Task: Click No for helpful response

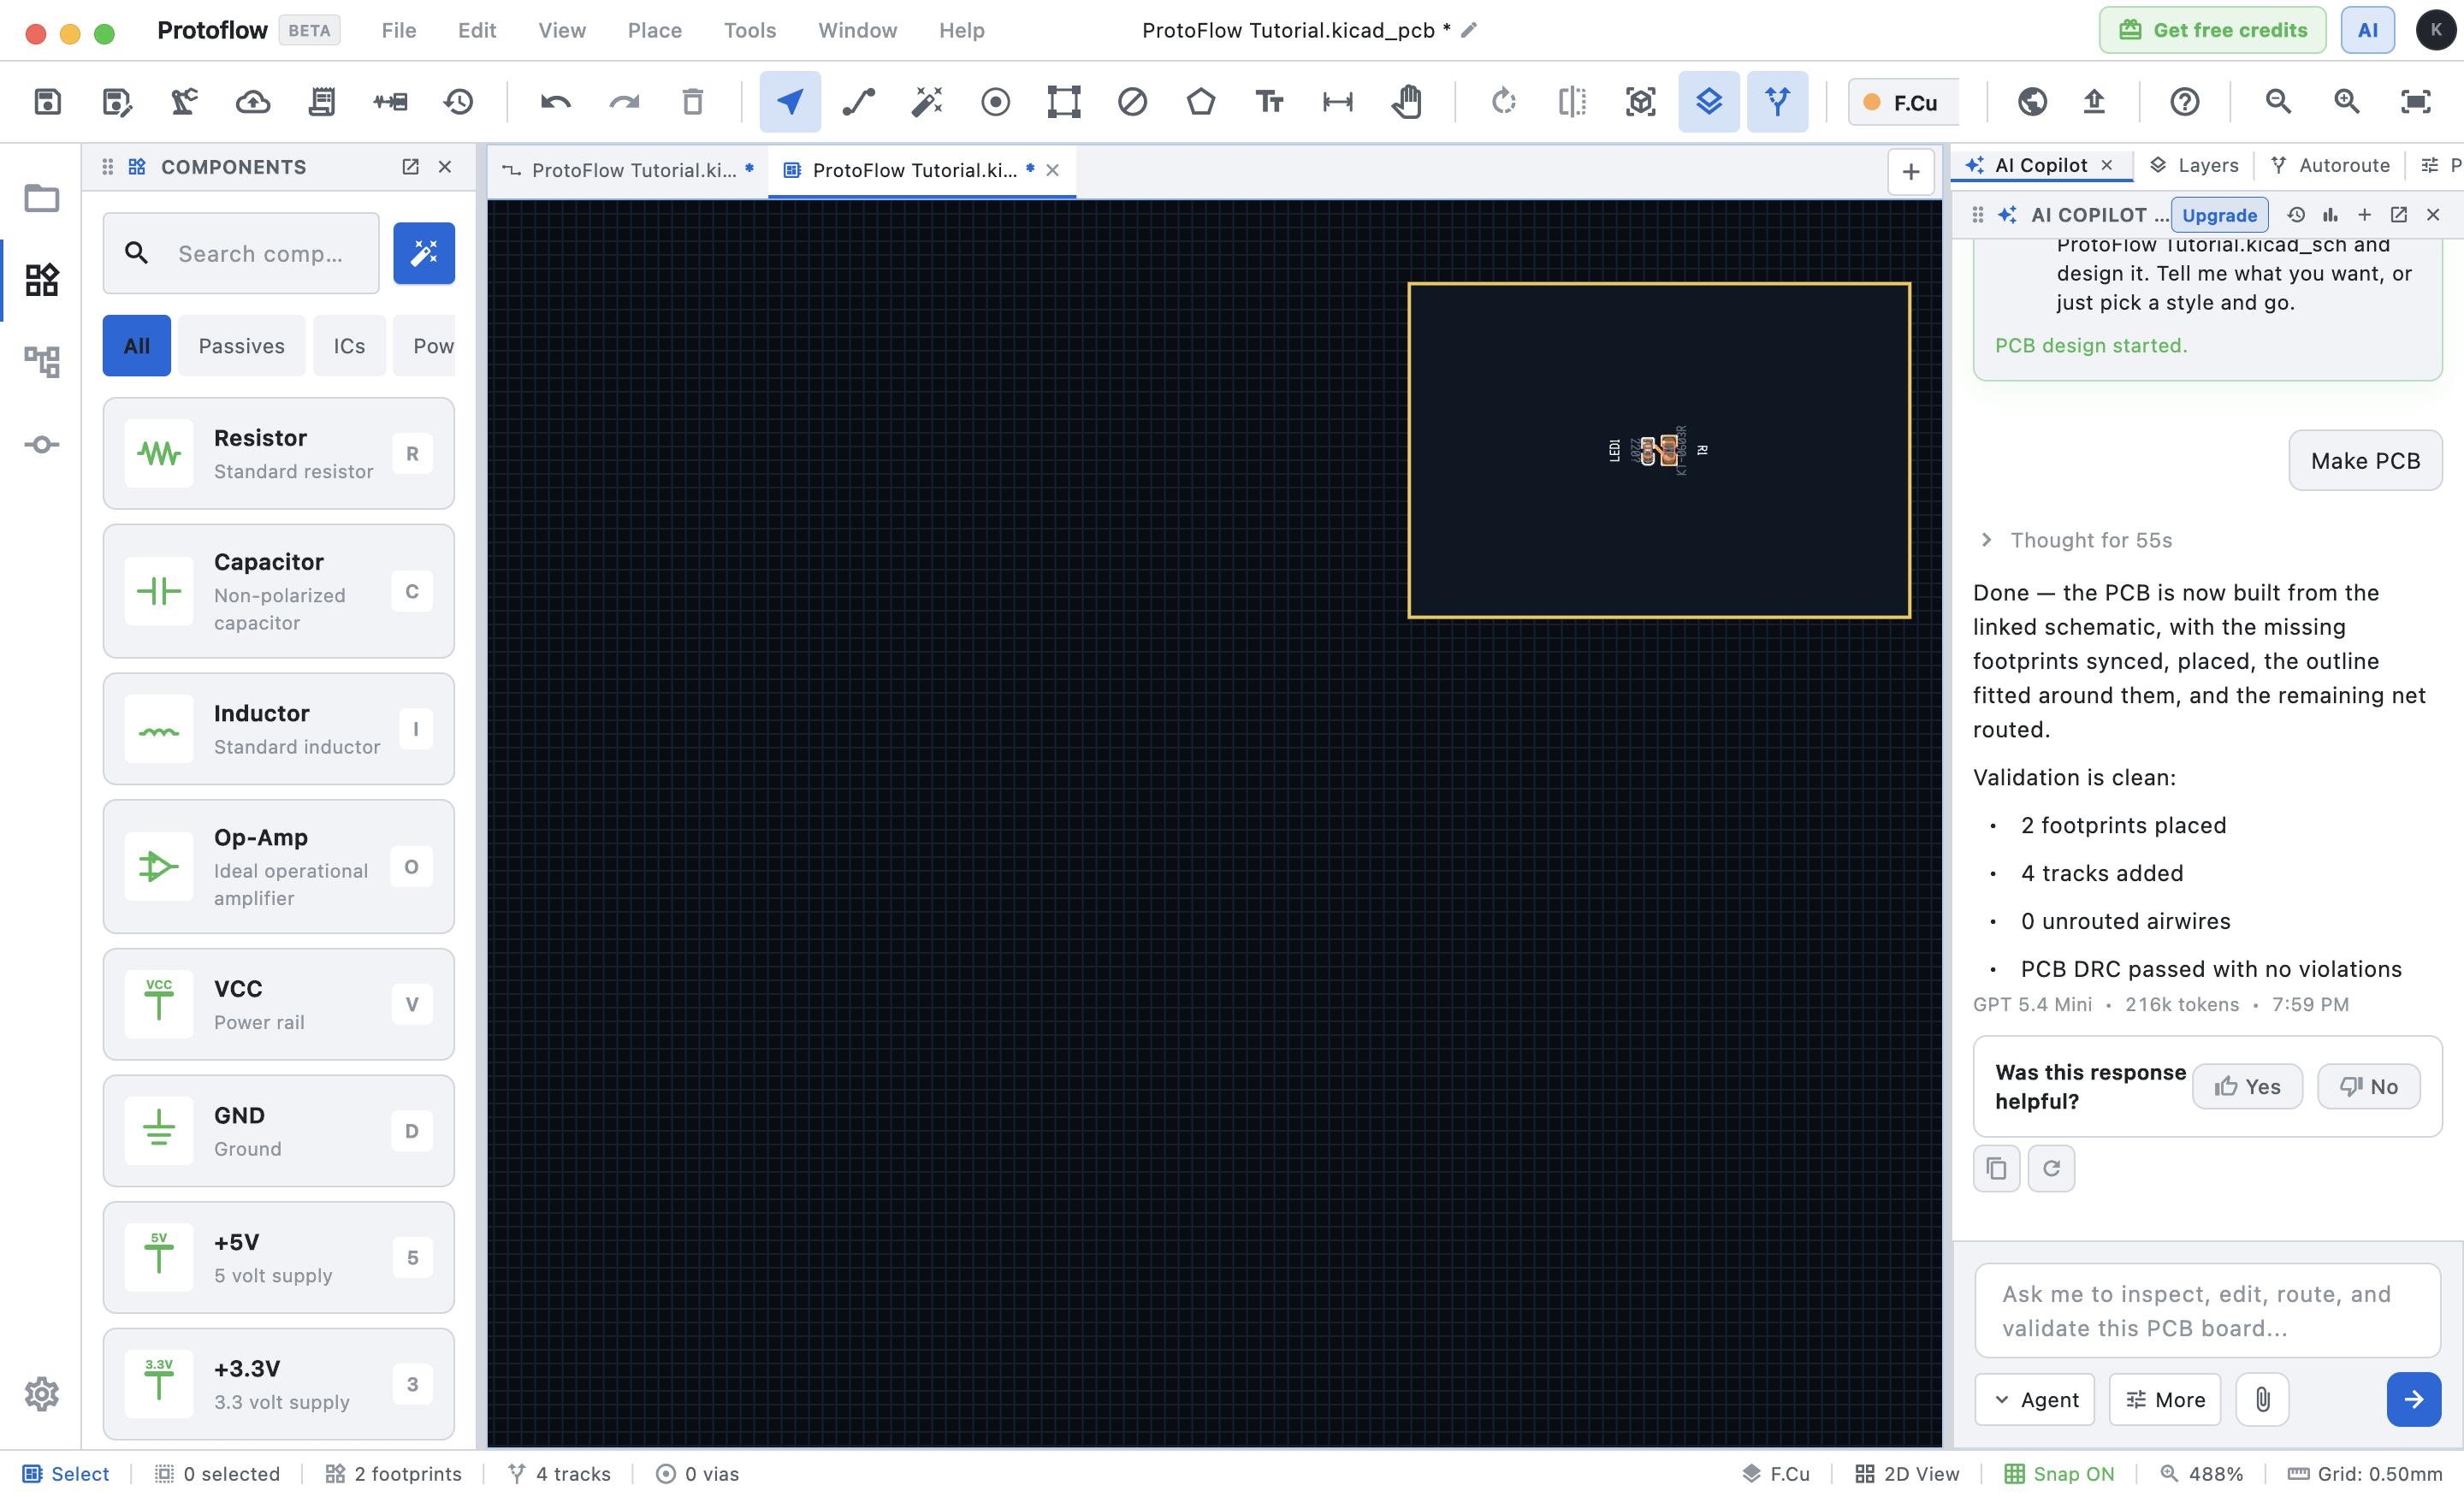Action: click(x=2368, y=1086)
